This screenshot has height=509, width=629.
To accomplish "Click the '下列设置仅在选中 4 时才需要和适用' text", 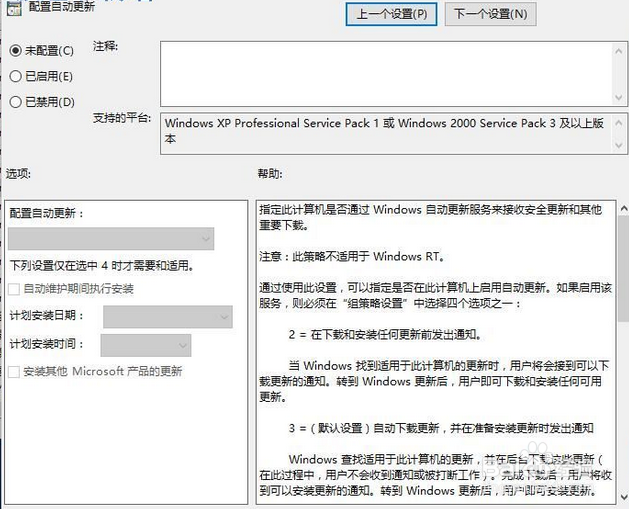I will 101,265.
